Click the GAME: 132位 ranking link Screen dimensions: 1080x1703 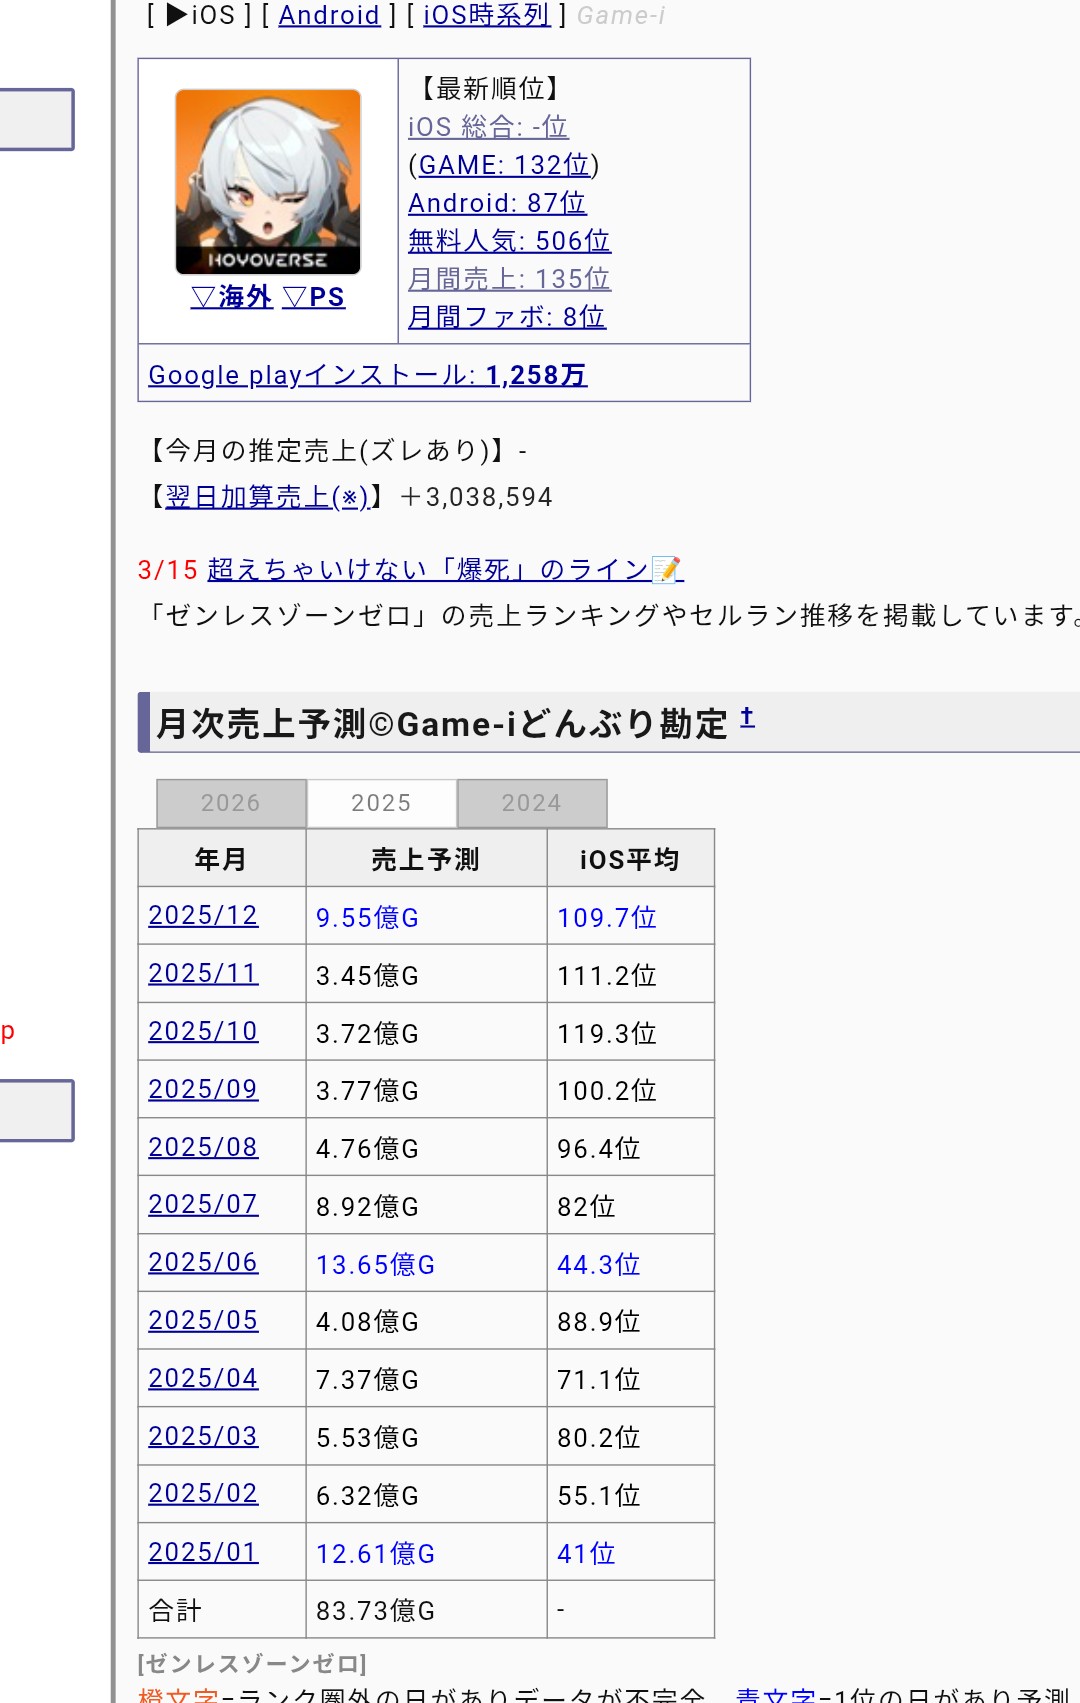(504, 165)
